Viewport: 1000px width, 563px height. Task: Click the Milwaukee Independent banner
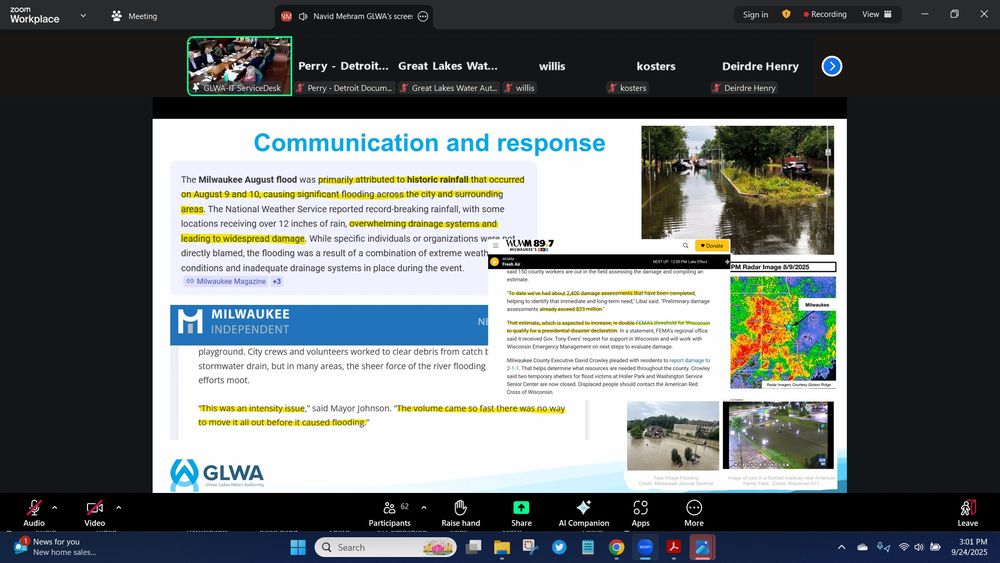coord(329,325)
